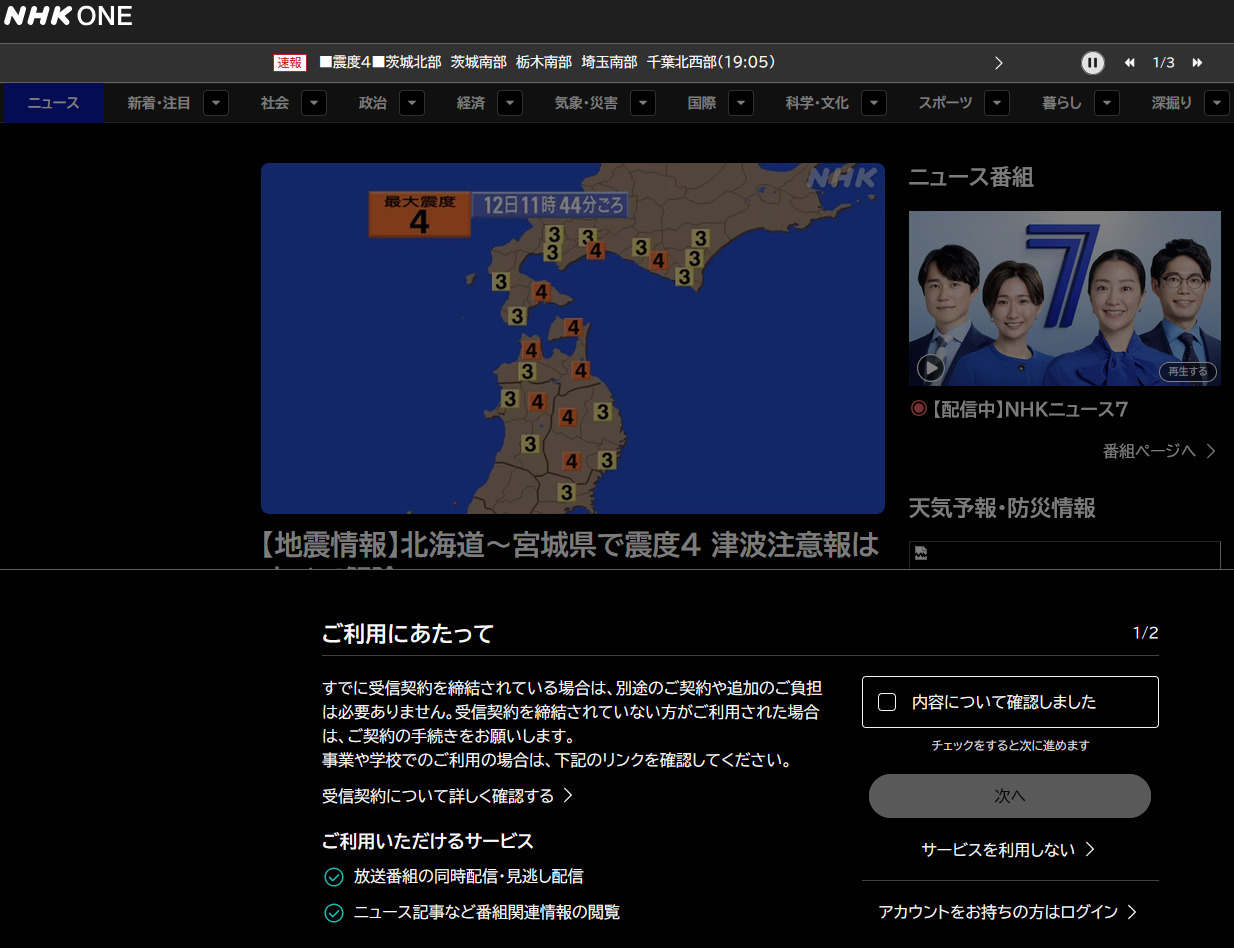Click the 次へ button
This screenshot has height=948, width=1234.
click(1009, 796)
